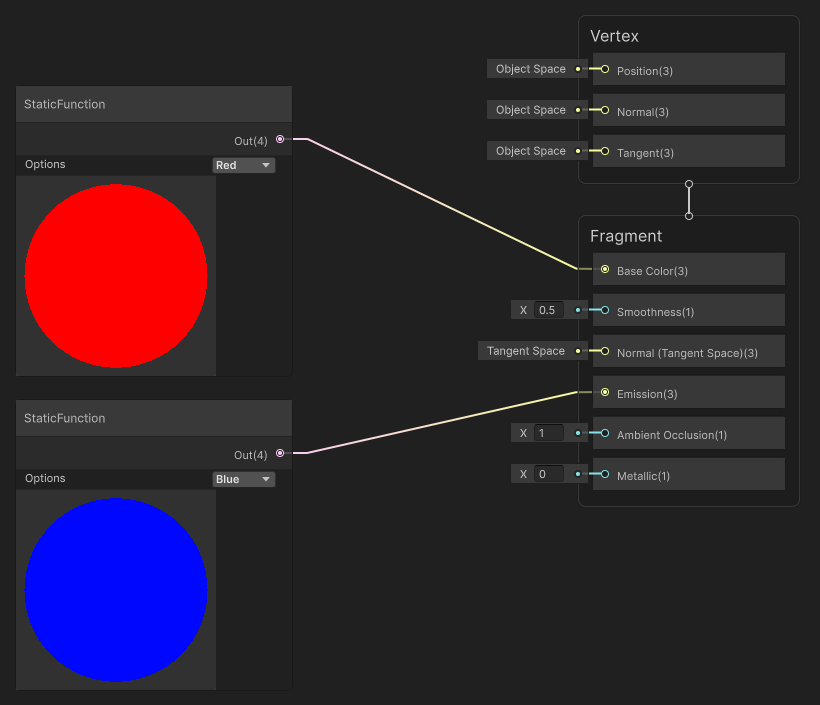Screen dimensions: 820x705
Task: Click the Out(4) port on the Blue StaticFunction node
Action: (x=280, y=454)
